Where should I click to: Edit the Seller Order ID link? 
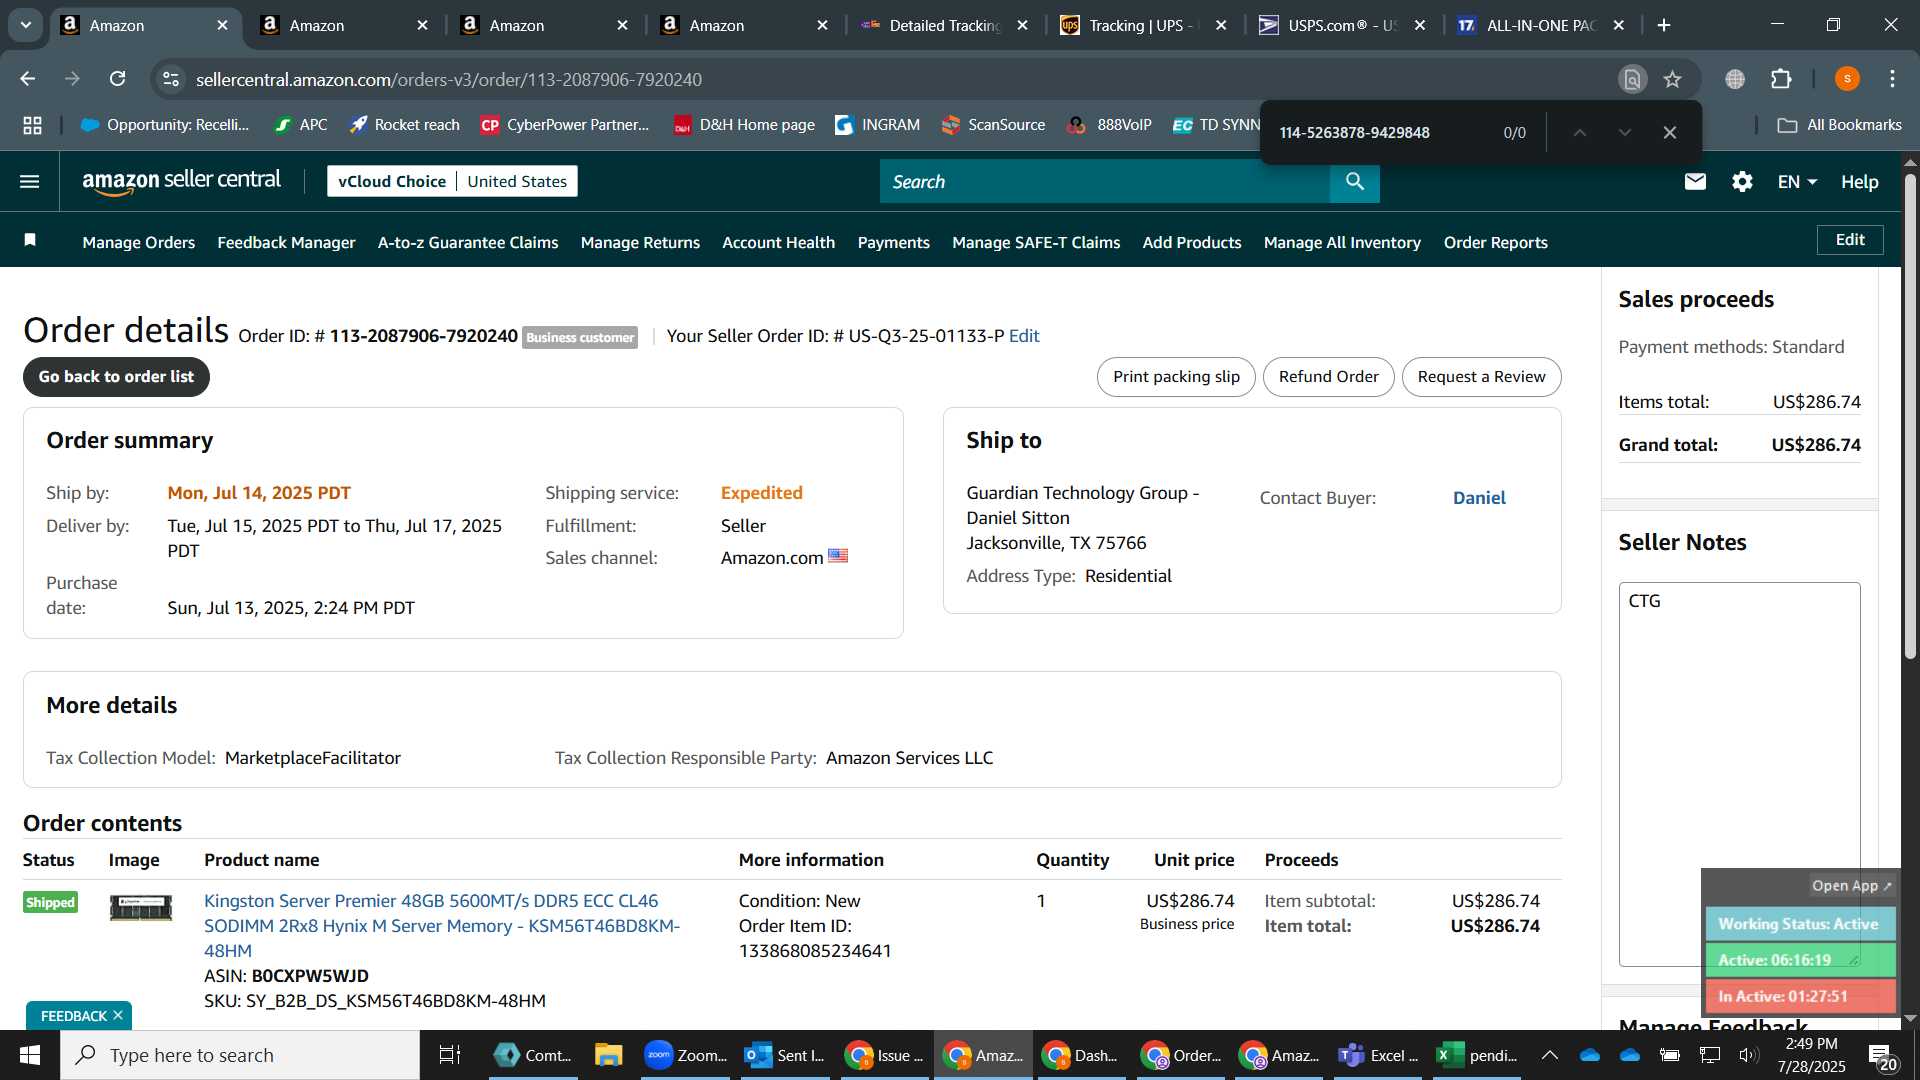click(1024, 336)
